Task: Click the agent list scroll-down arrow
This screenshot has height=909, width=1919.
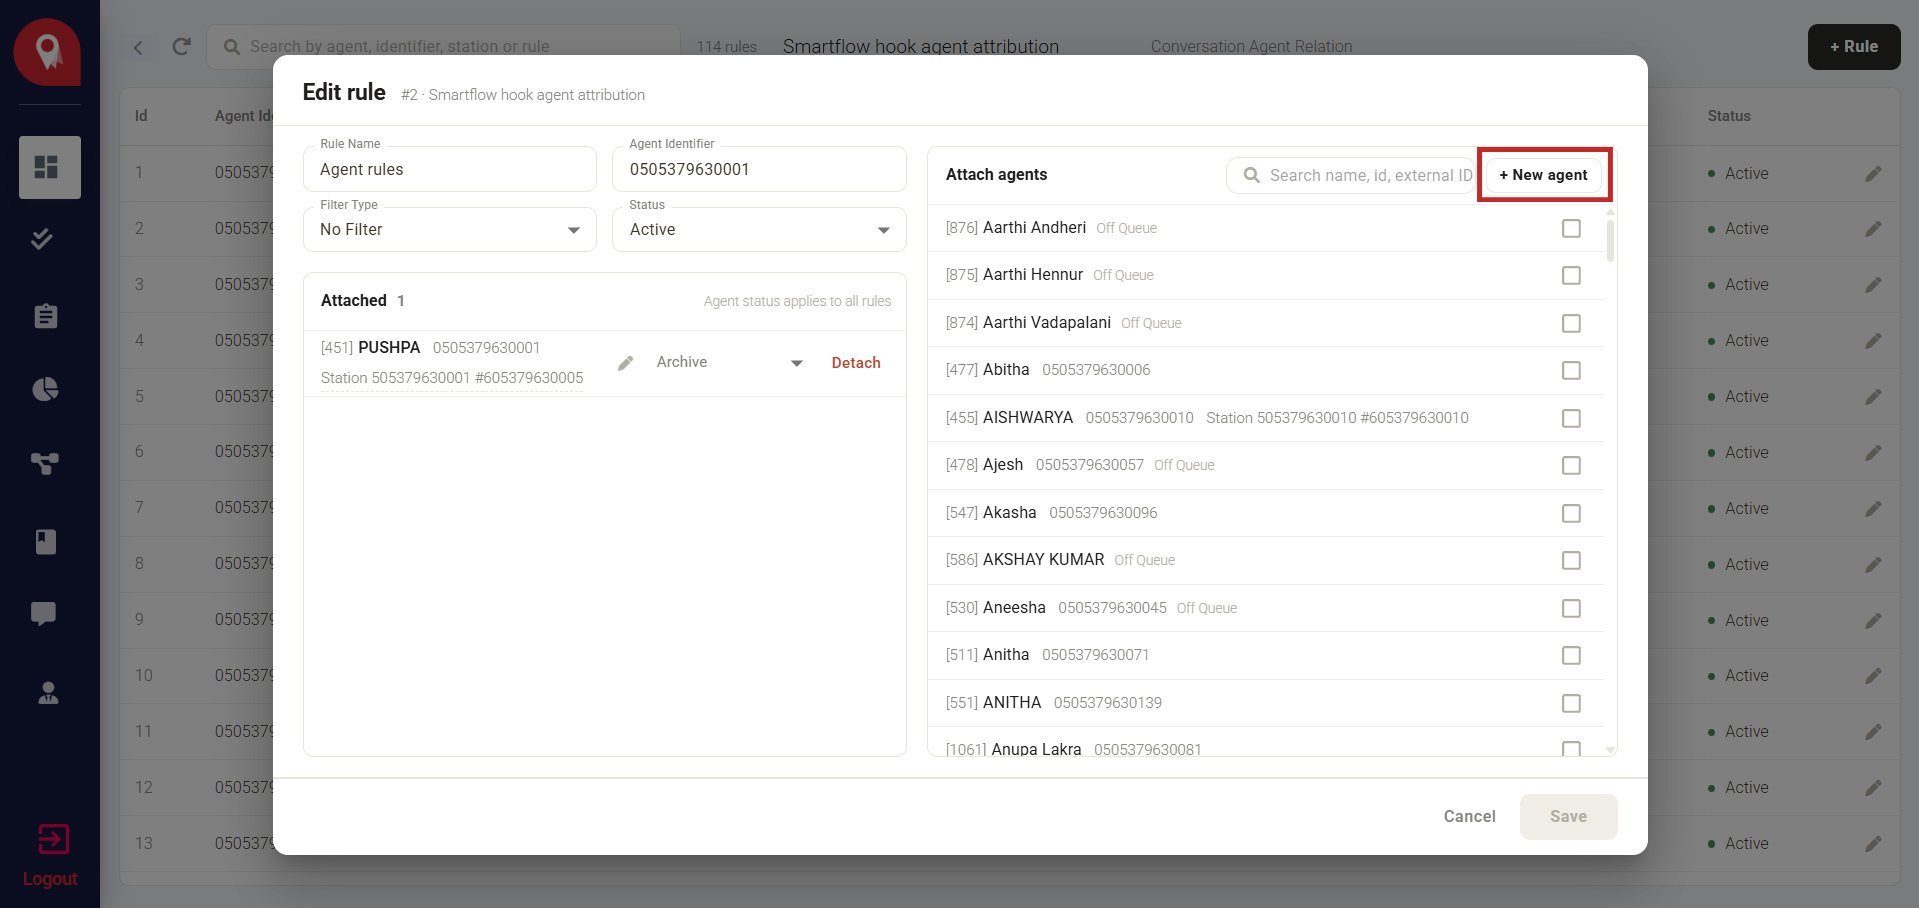Action: click(x=1610, y=749)
